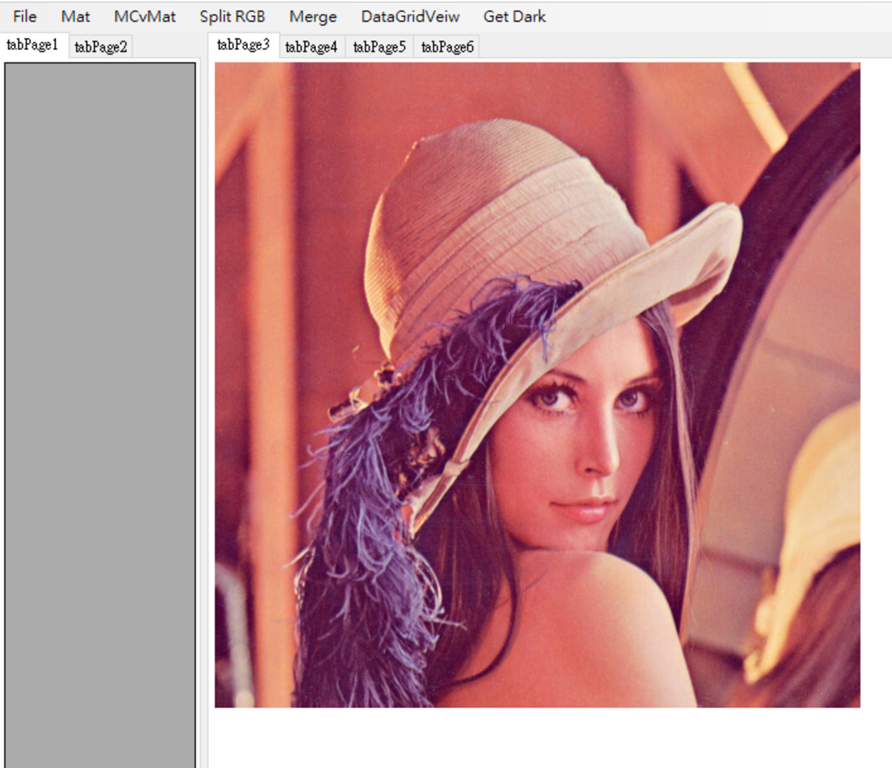Click the displayed portrait image

click(x=537, y=385)
